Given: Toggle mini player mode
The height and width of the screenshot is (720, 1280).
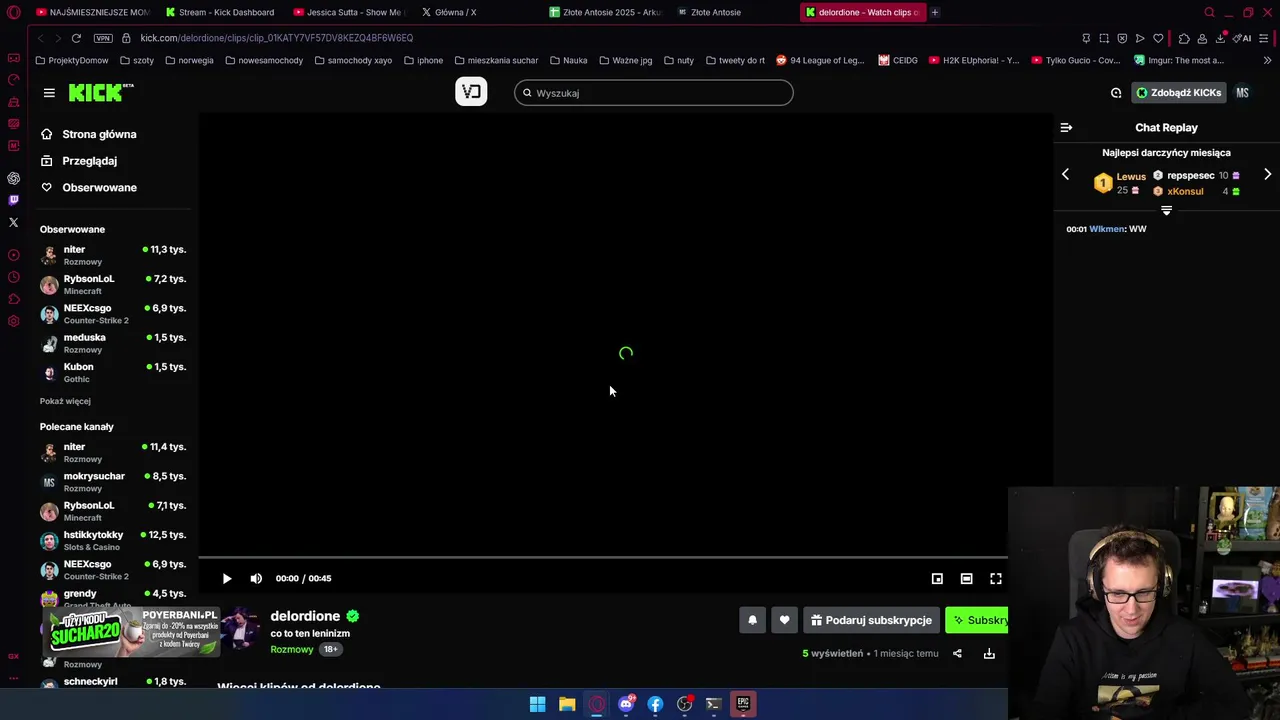Looking at the screenshot, I should coord(937,578).
